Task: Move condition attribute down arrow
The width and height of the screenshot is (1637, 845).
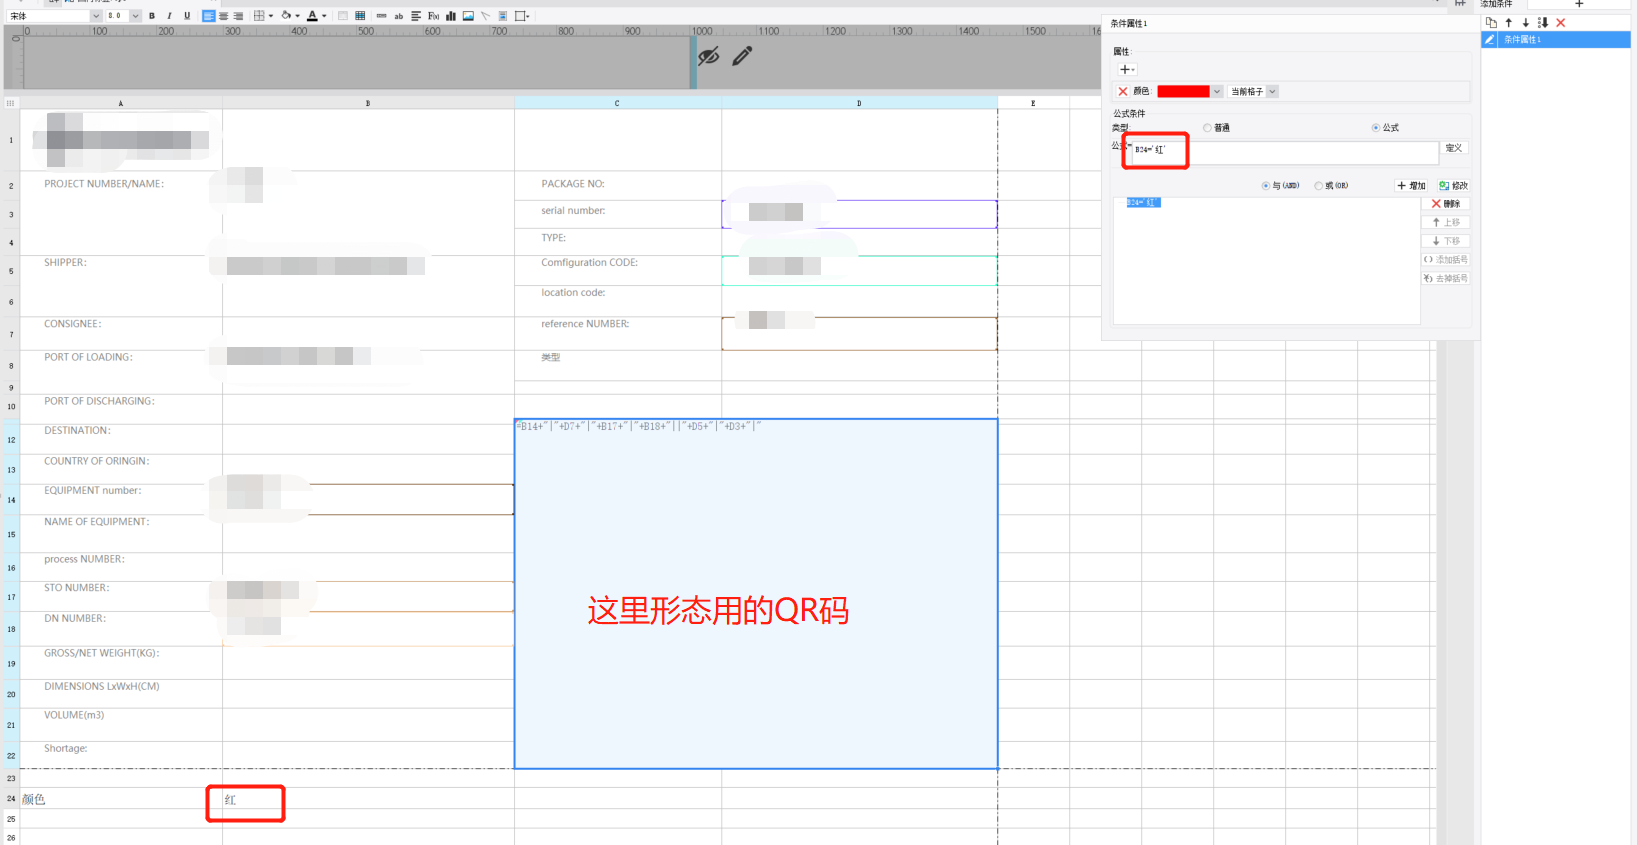Action: [x=1525, y=22]
